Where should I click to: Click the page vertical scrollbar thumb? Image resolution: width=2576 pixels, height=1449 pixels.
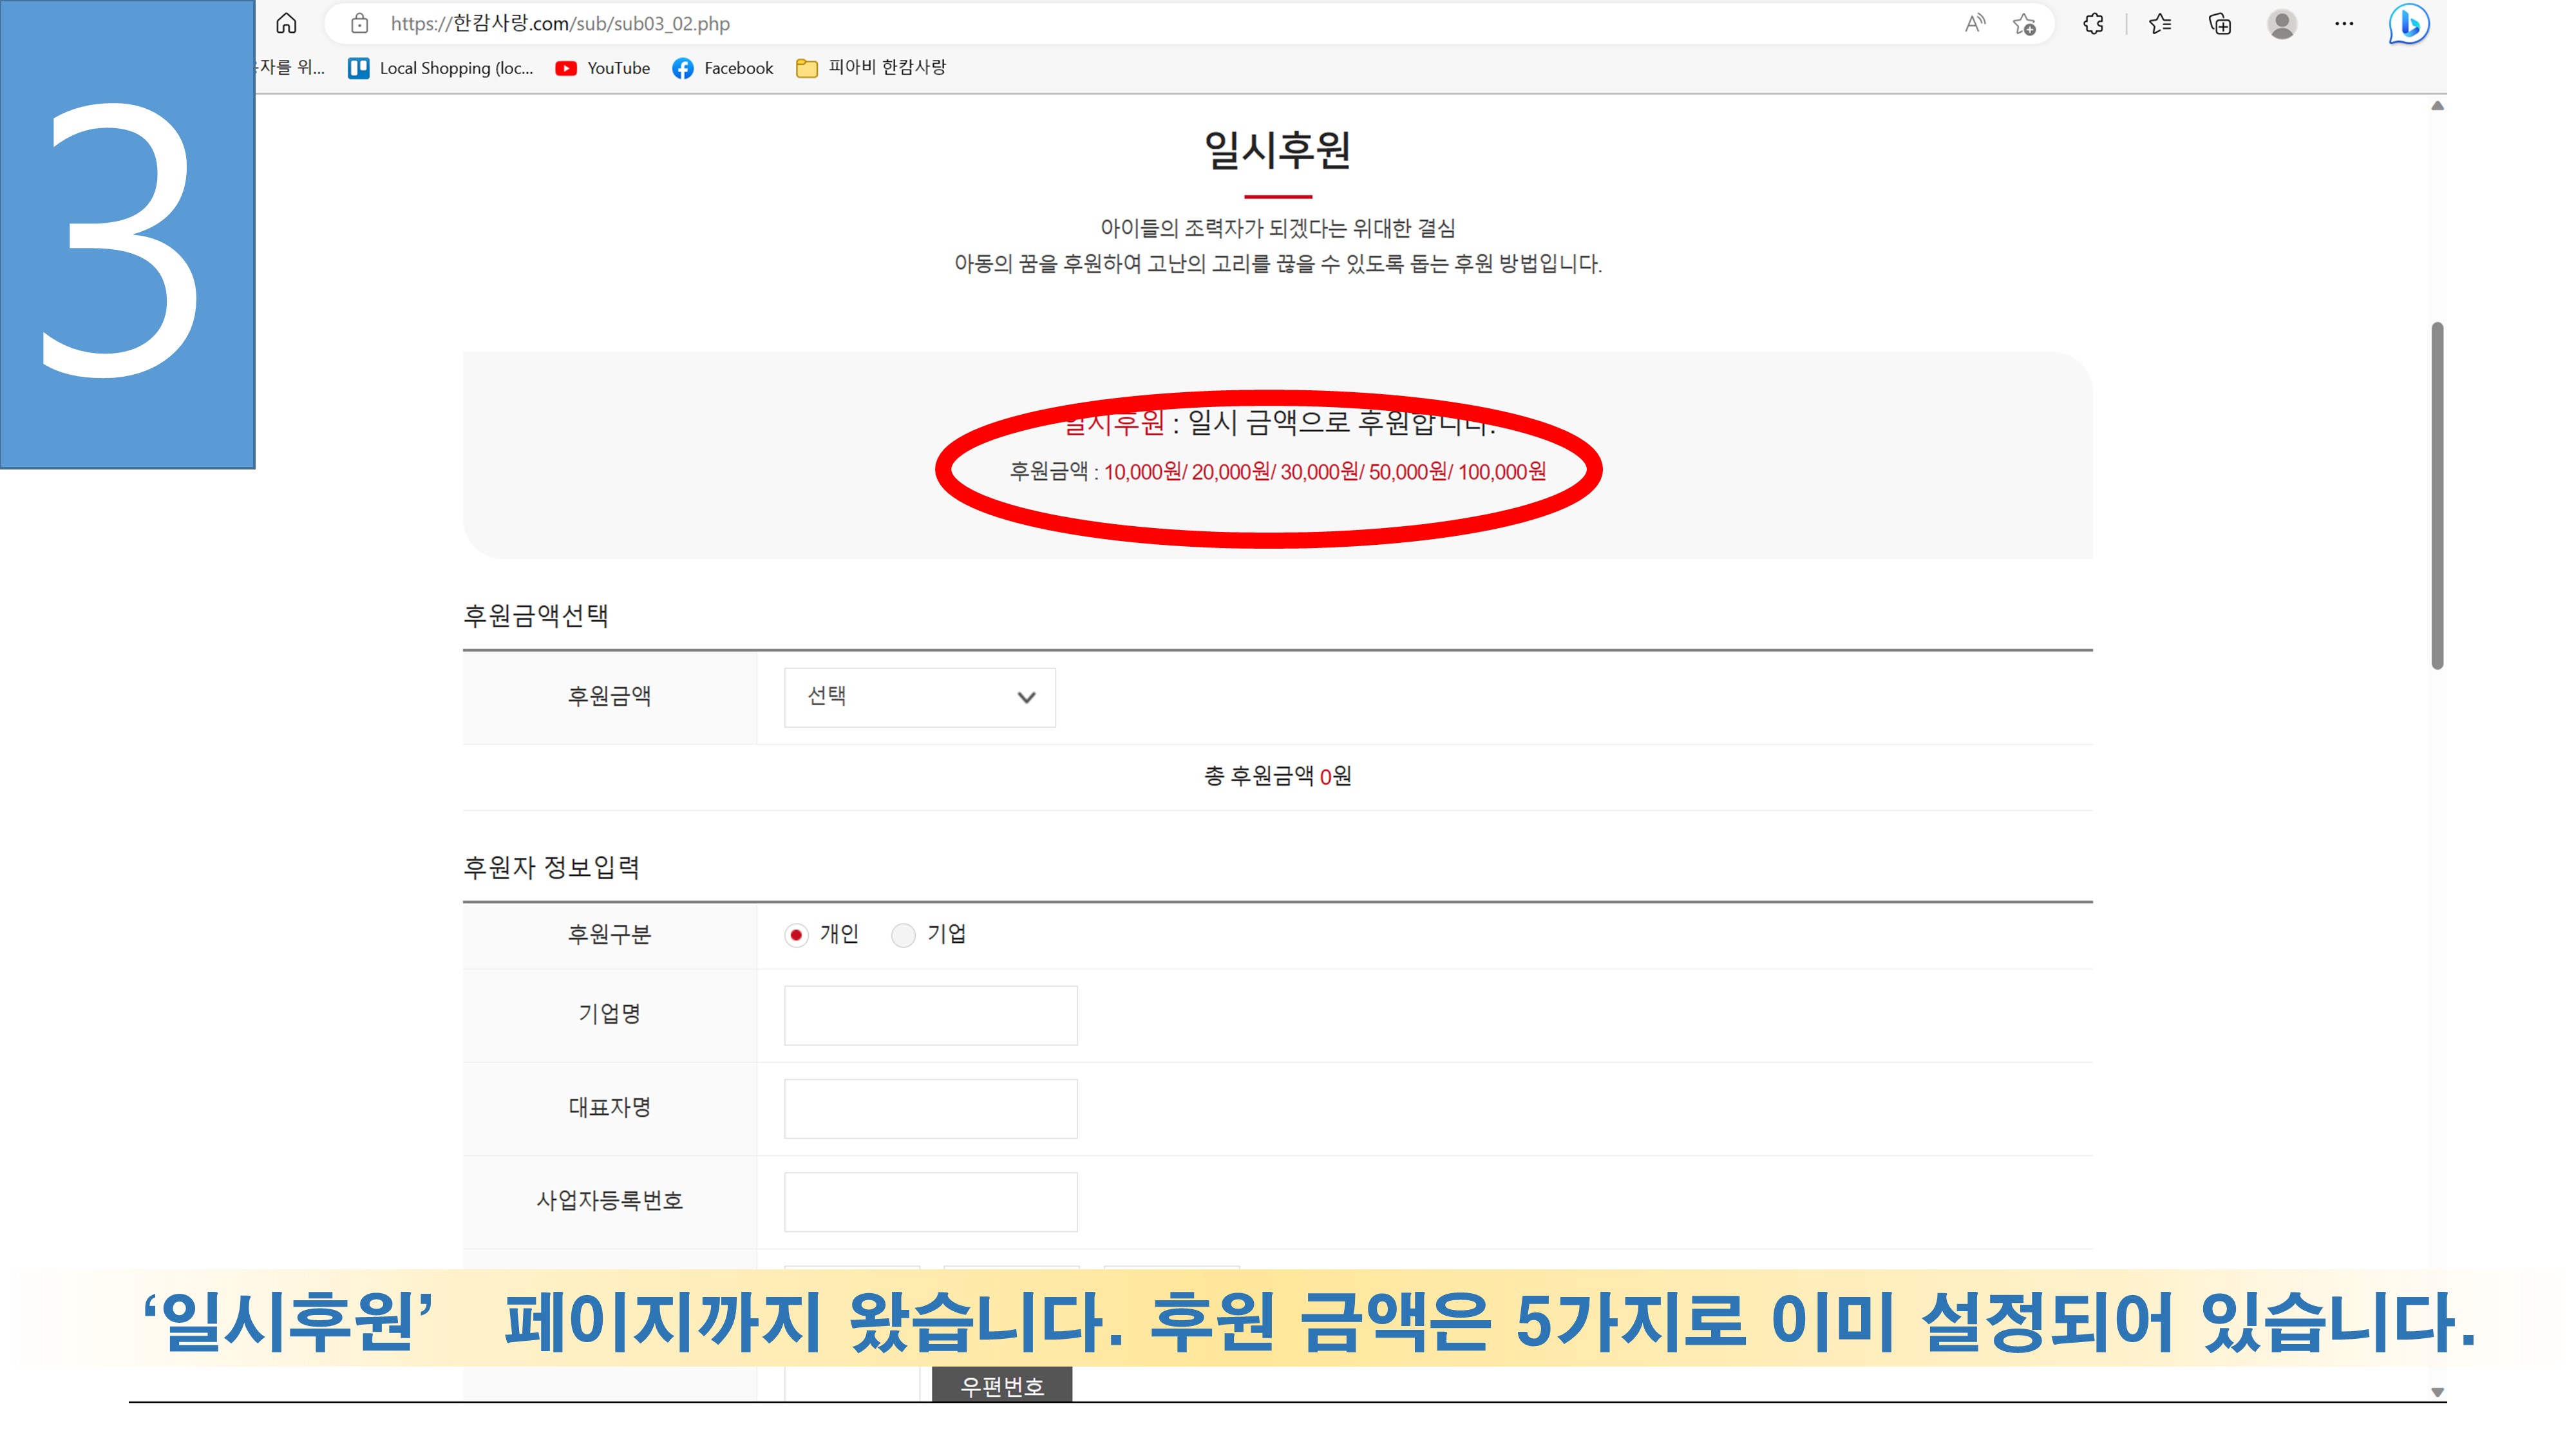(x=2437, y=495)
